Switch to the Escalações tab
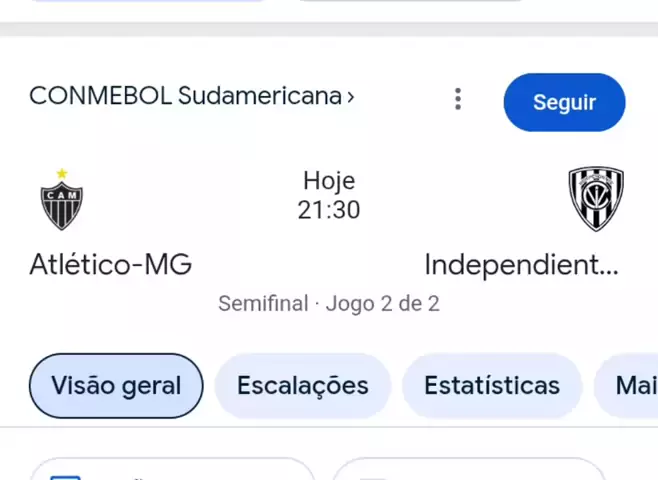Image resolution: width=658 pixels, height=480 pixels. pos(302,386)
